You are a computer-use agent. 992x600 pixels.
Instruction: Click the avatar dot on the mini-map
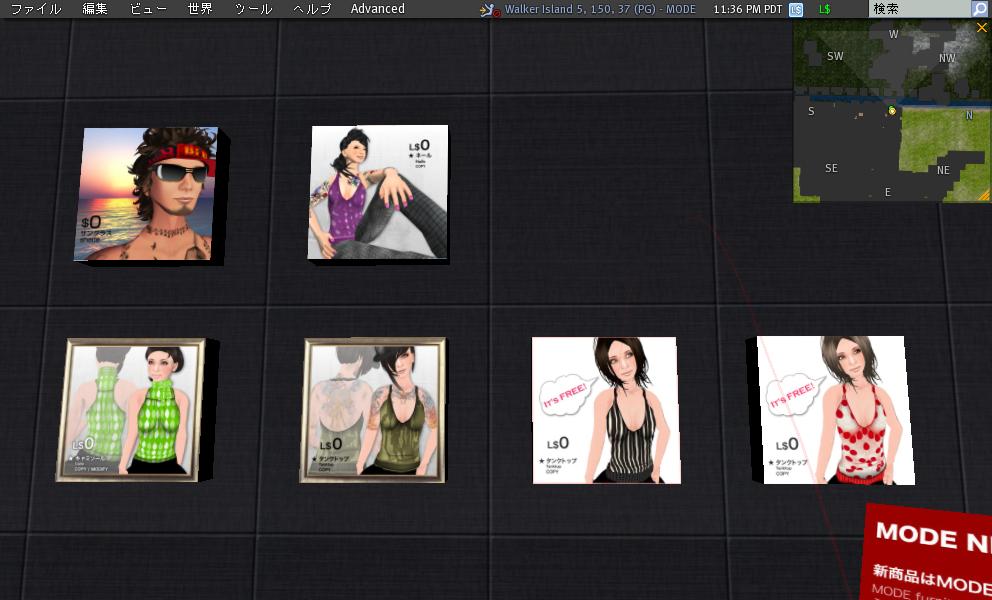[x=892, y=111]
